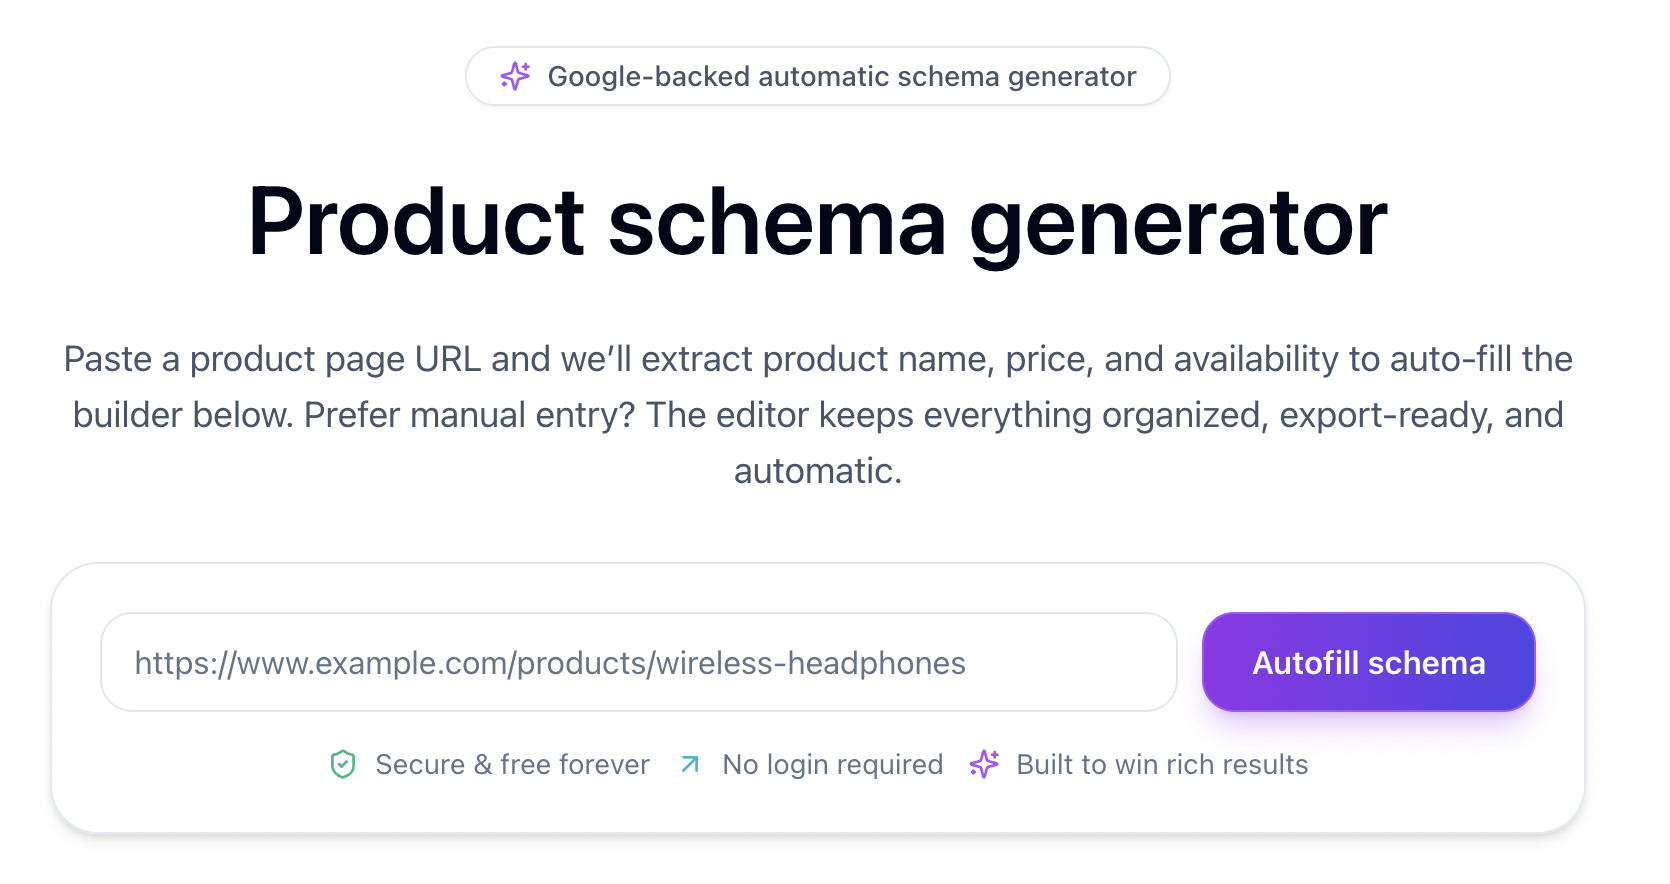This screenshot has width=1670, height=884.
Task: Click the final word 'automatic.' in the description
Action: tap(818, 471)
